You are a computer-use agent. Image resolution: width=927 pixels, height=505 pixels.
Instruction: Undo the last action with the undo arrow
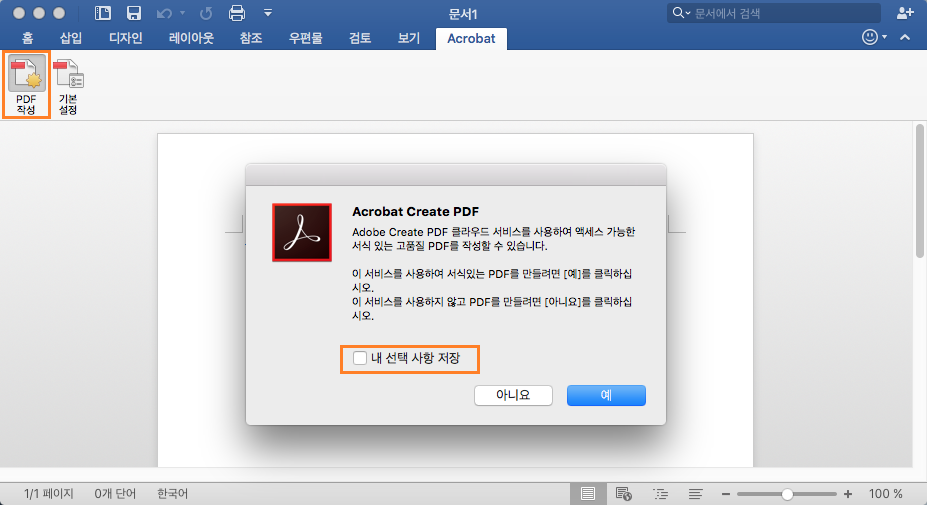click(x=164, y=13)
